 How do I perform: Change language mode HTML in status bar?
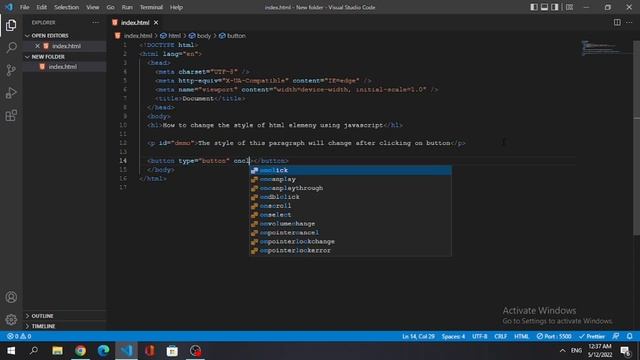click(x=521, y=336)
